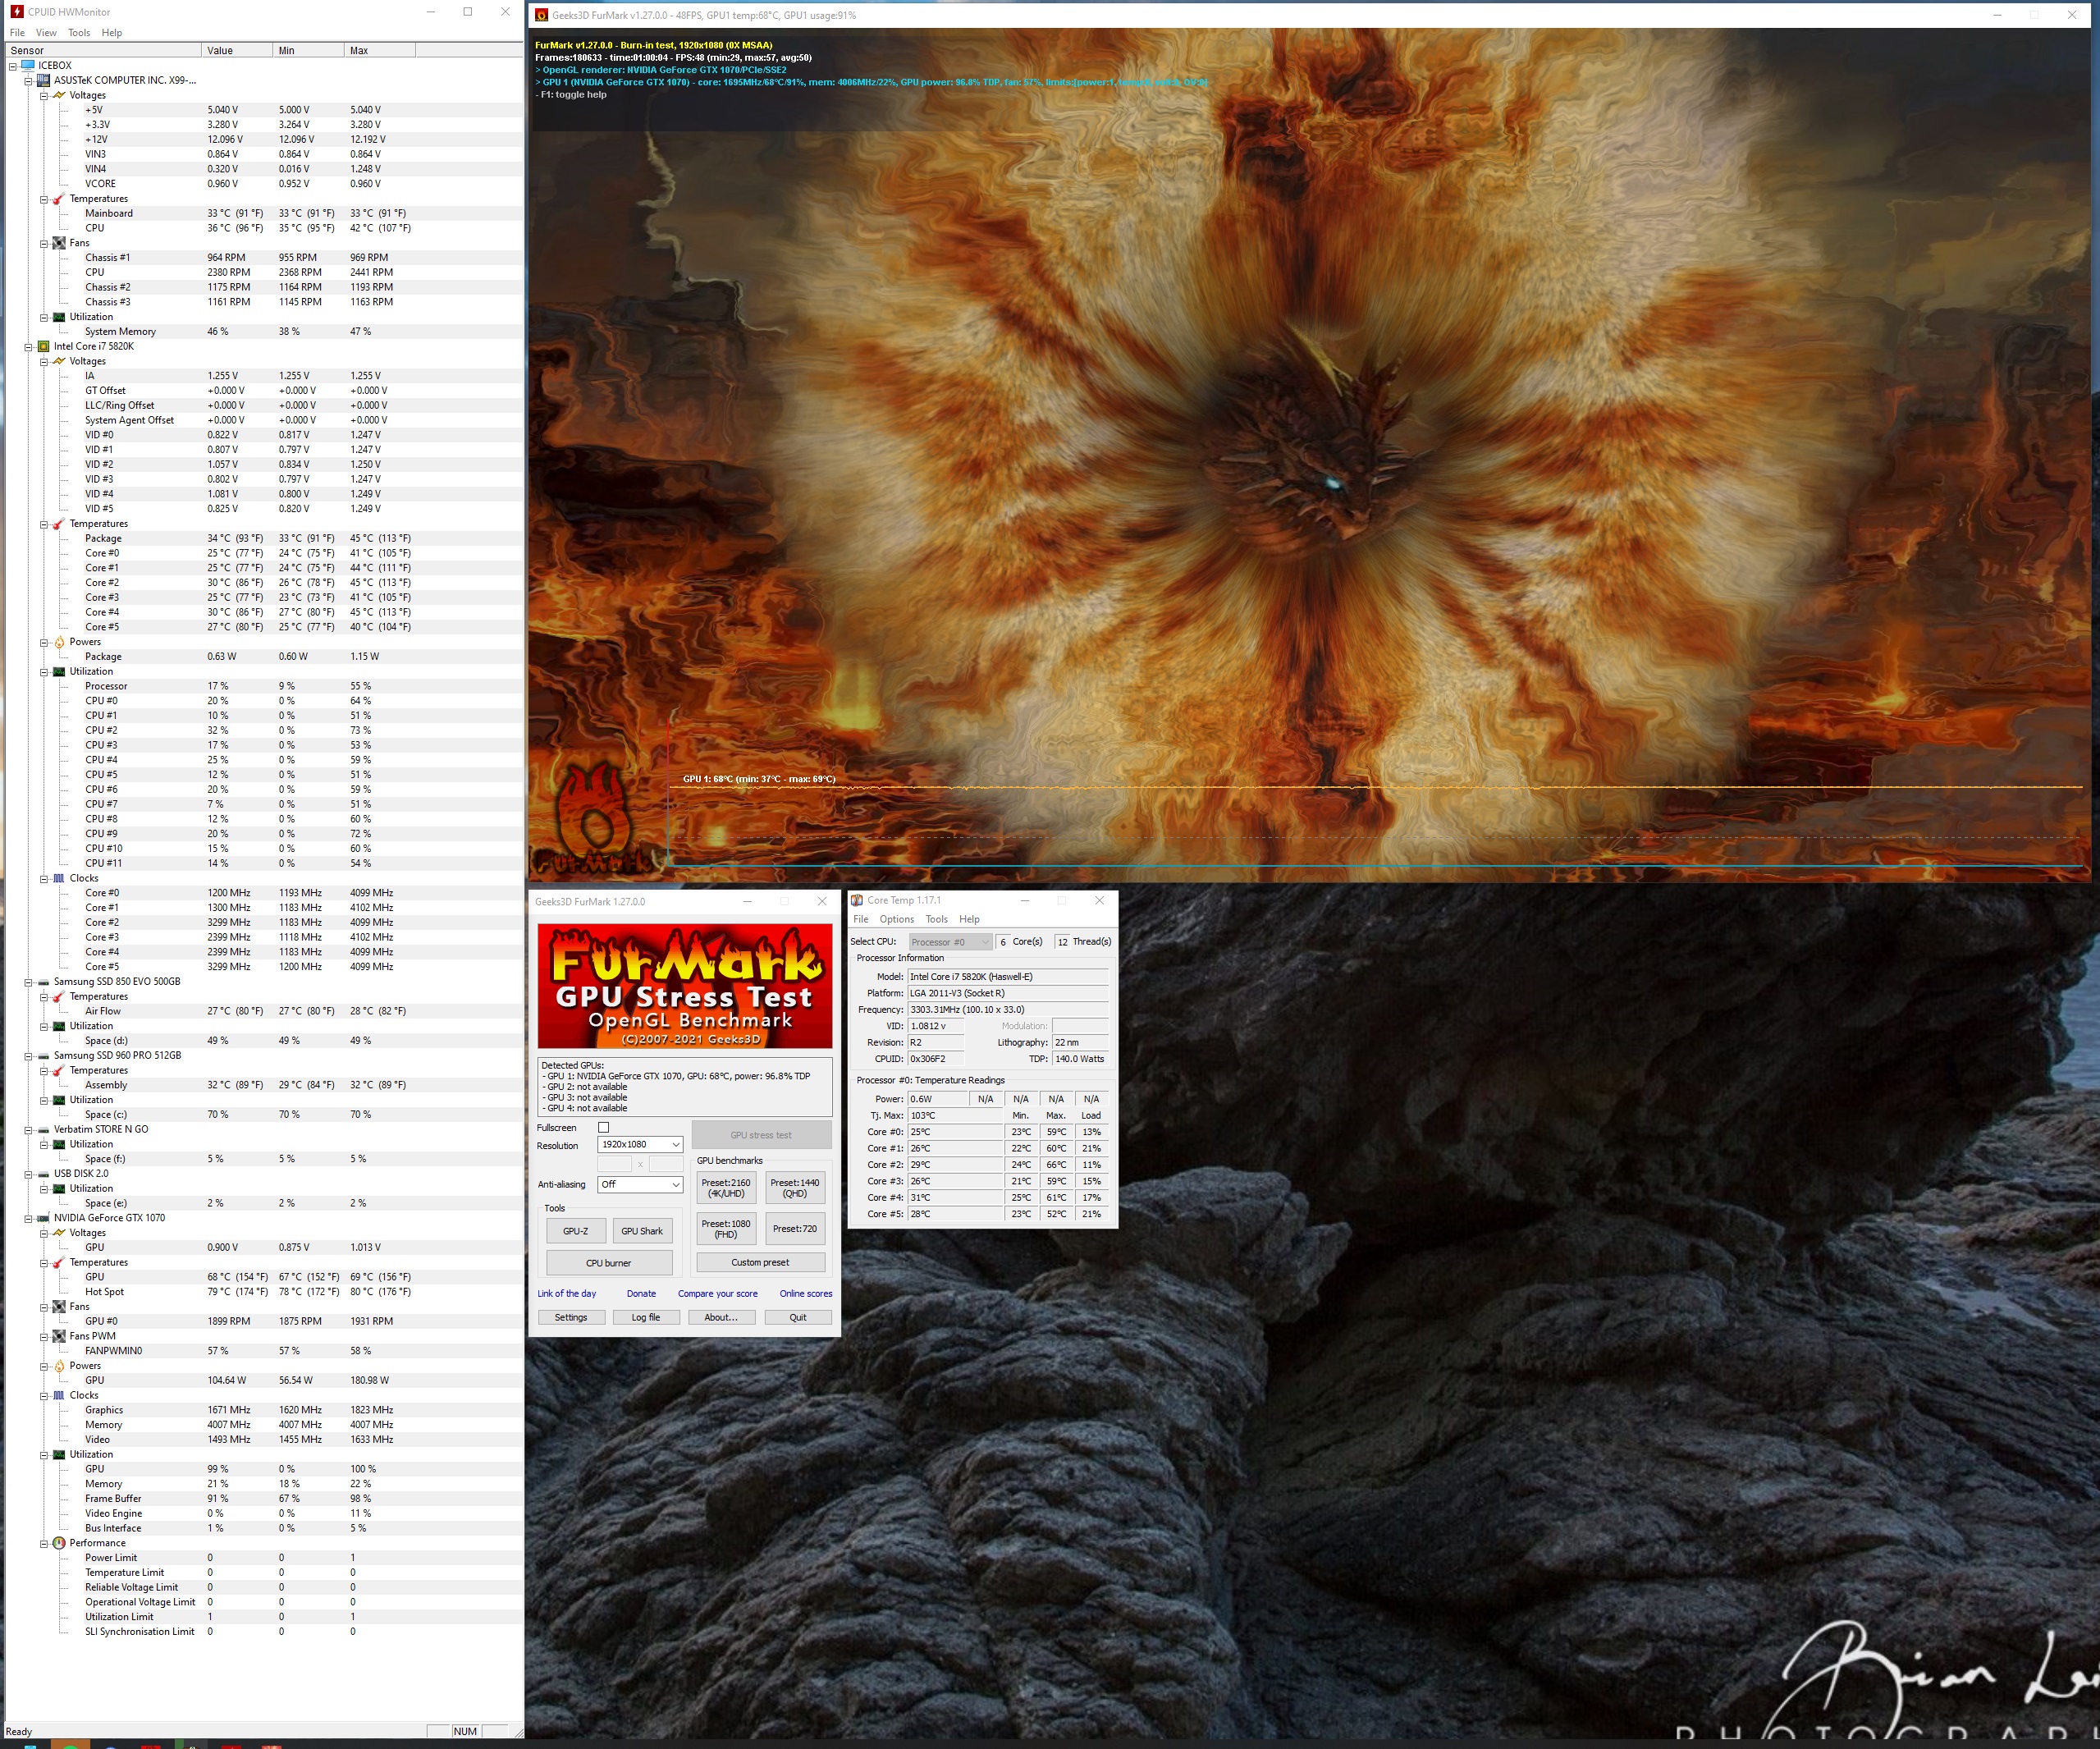The height and width of the screenshot is (1749, 2100).
Task: Click the USB DISK 2.0 drive icon
Action: point(44,1174)
